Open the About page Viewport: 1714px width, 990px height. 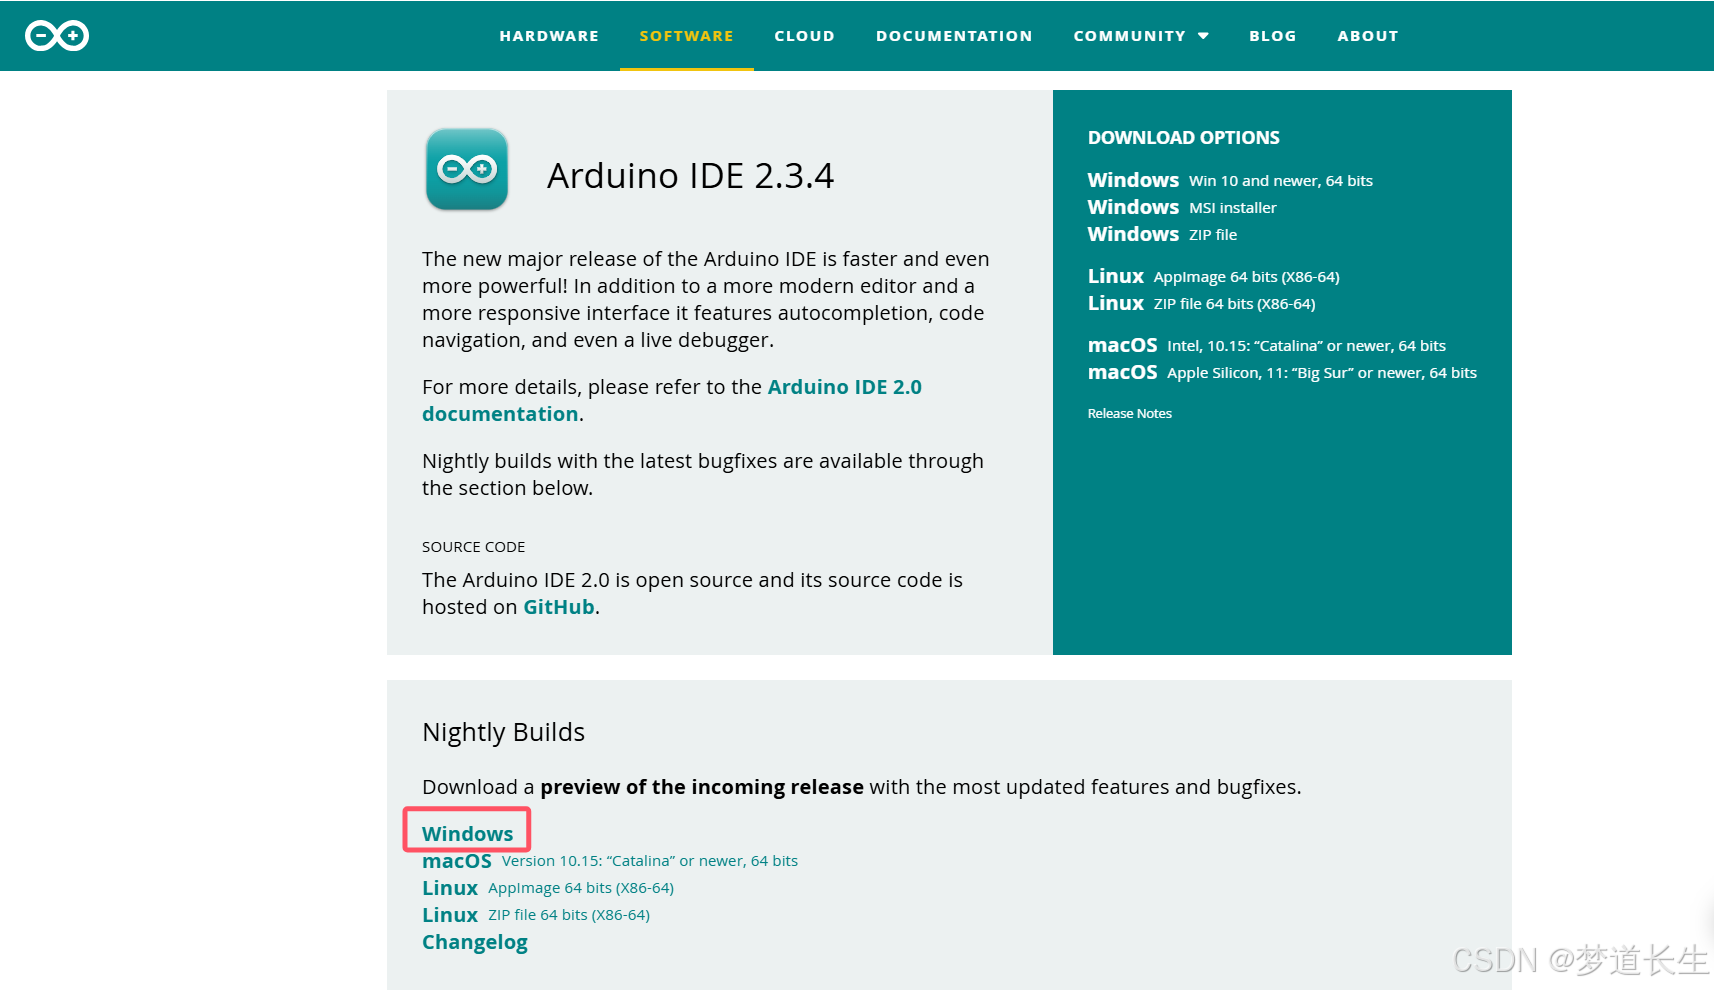pos(1367,36)
